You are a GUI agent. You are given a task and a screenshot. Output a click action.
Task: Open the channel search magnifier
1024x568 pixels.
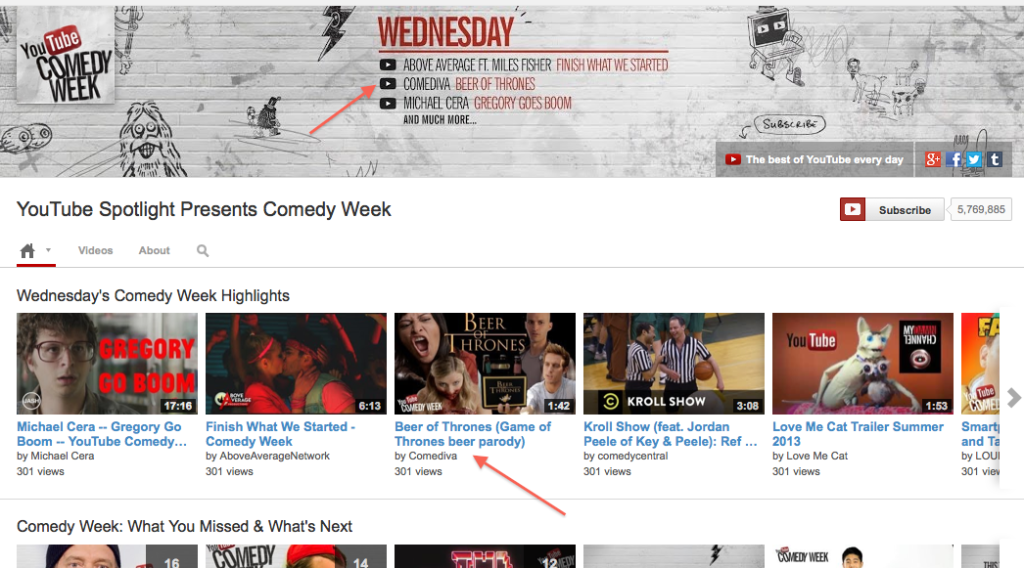pyautogui.click(x=202, y=251)
